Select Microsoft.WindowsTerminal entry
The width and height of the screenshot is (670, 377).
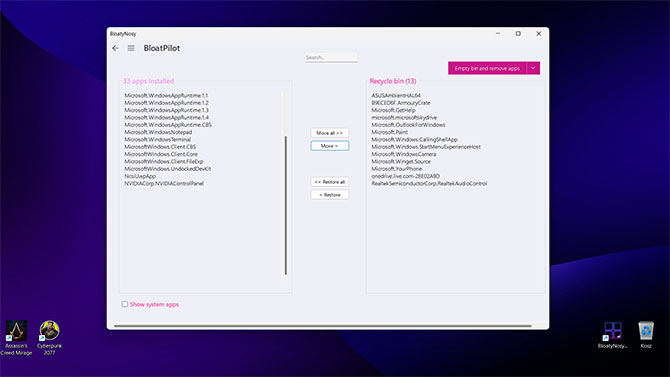pos(157,139)
